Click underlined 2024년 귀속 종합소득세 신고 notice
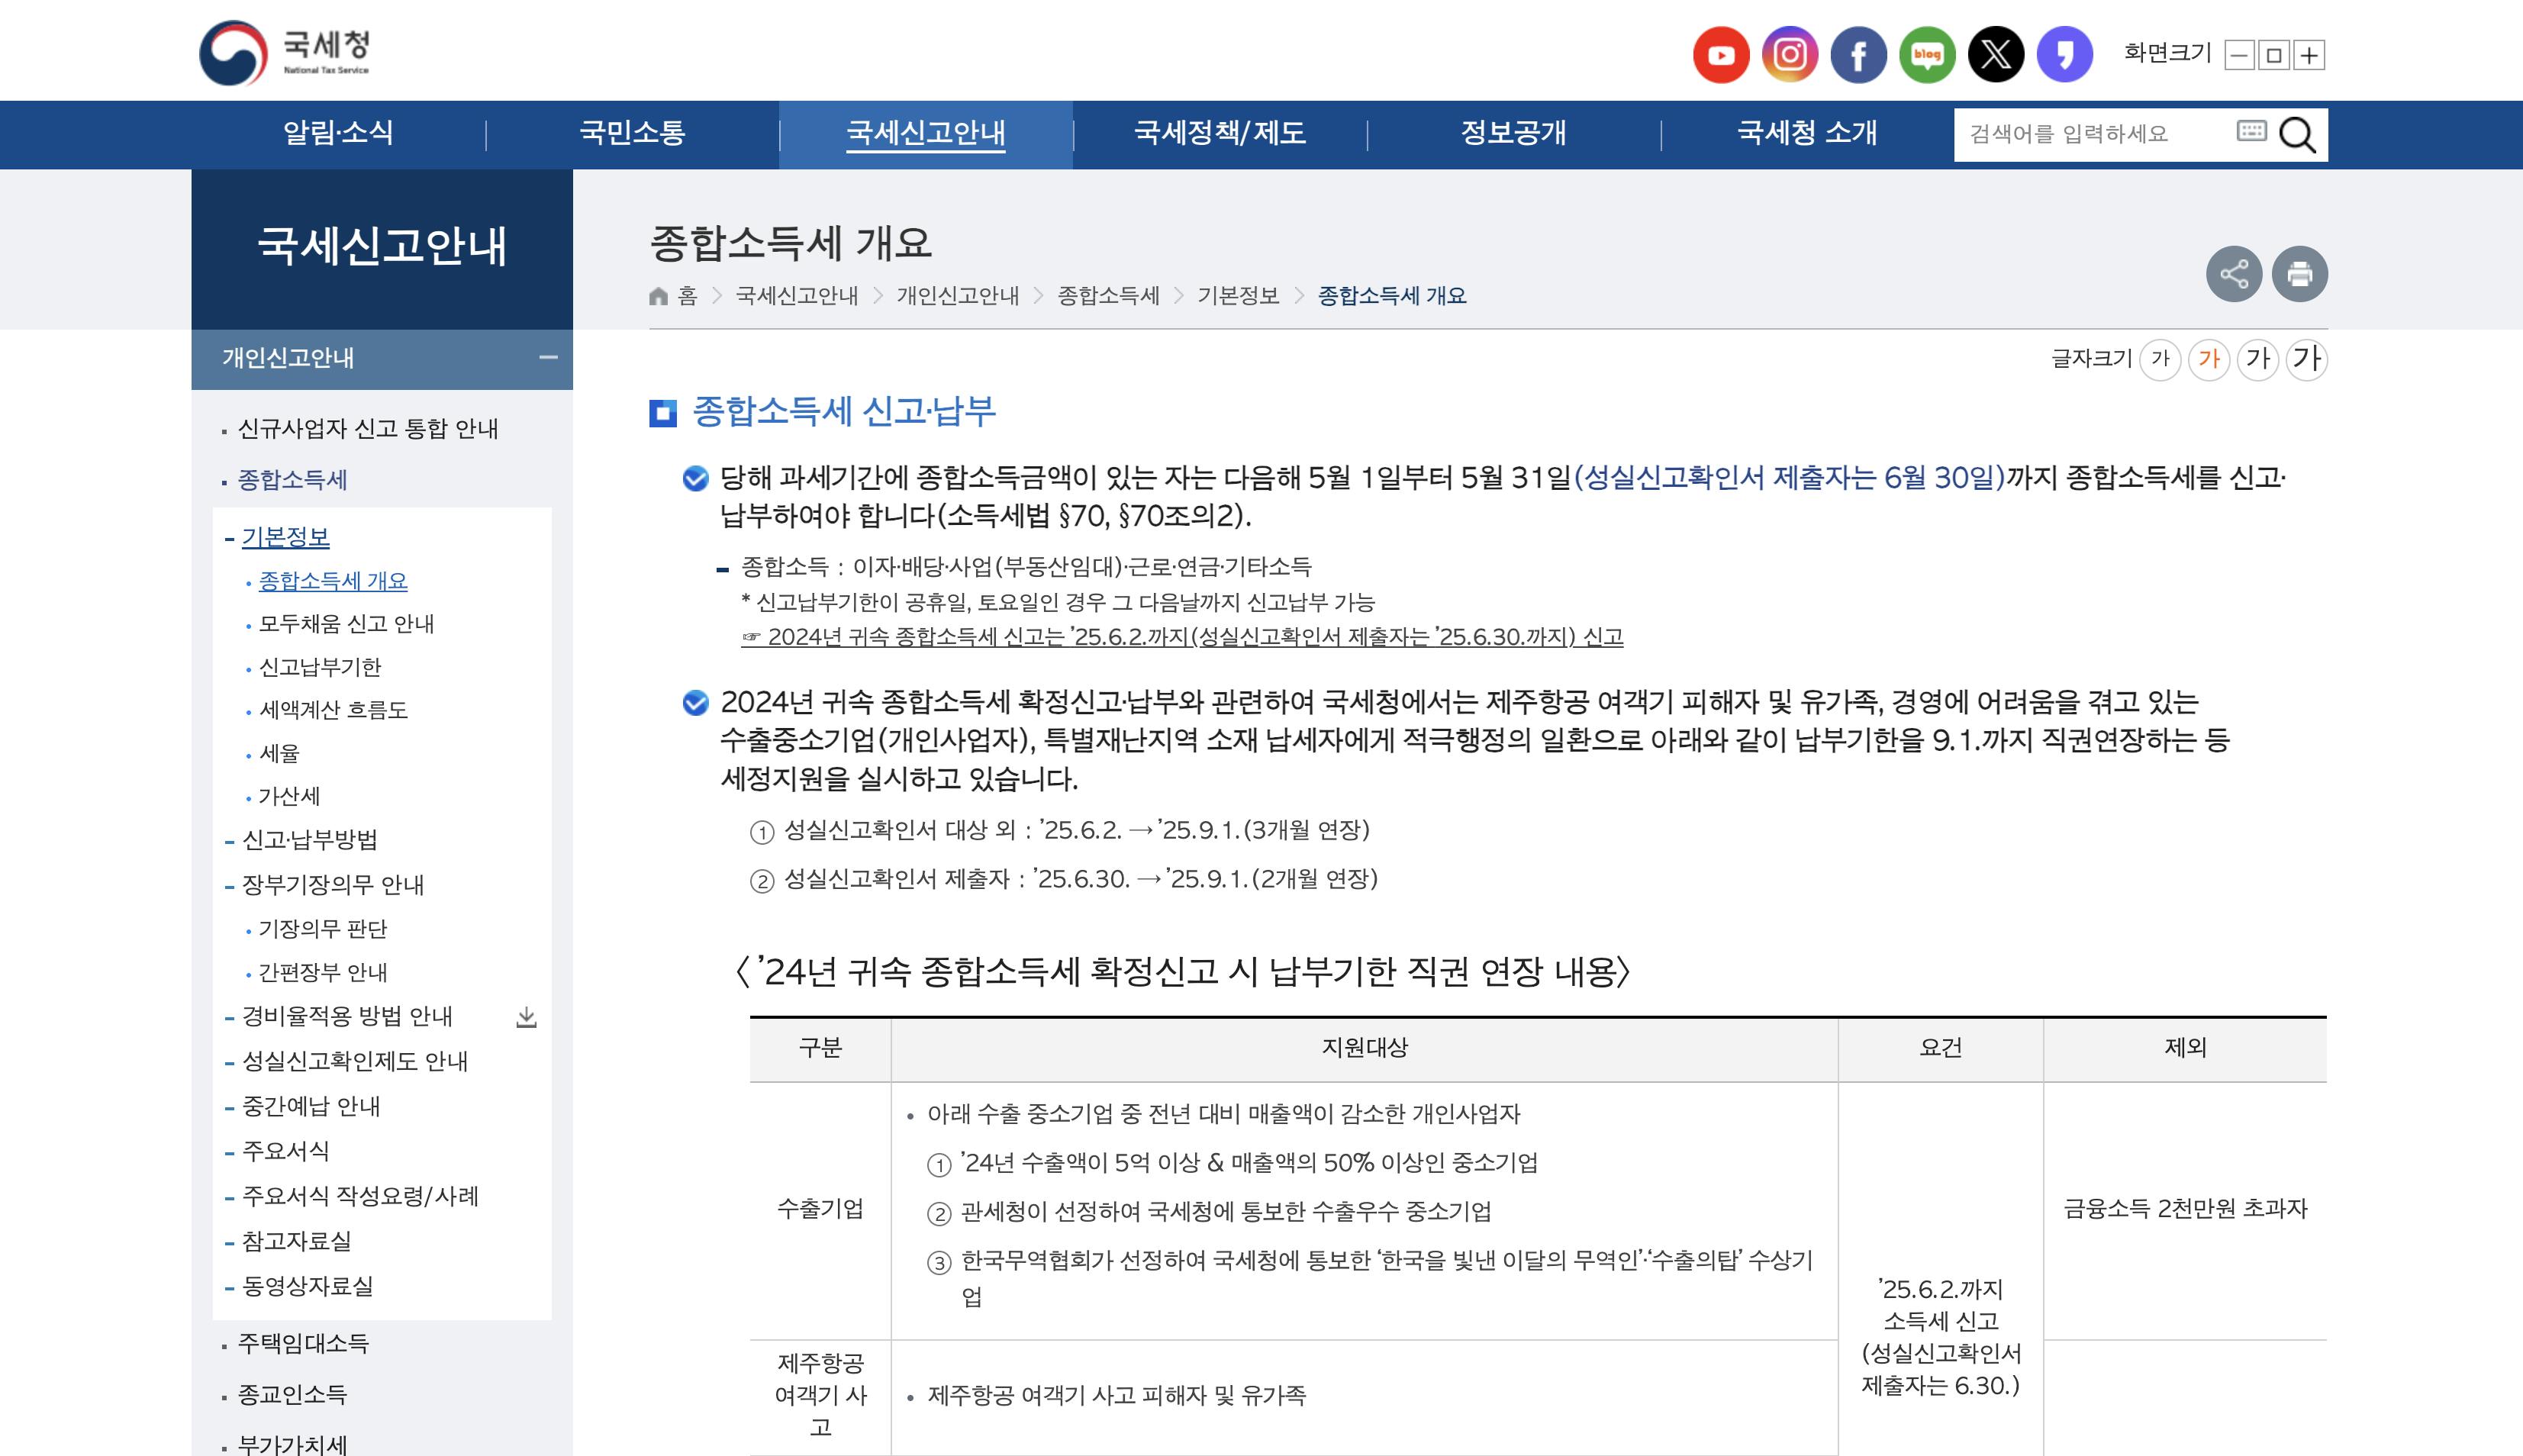The height and width of the screenshot is (1456, 2523). pos(1182,637)
